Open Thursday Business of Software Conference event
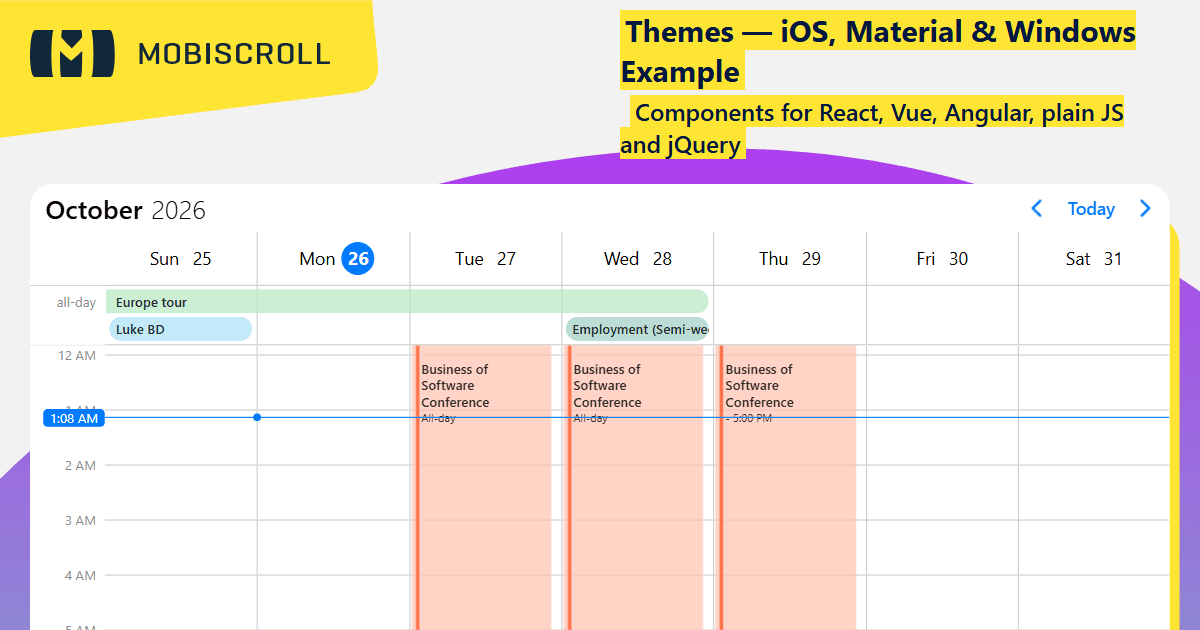This screenshot has height=630, width=1200. (787, 487)
